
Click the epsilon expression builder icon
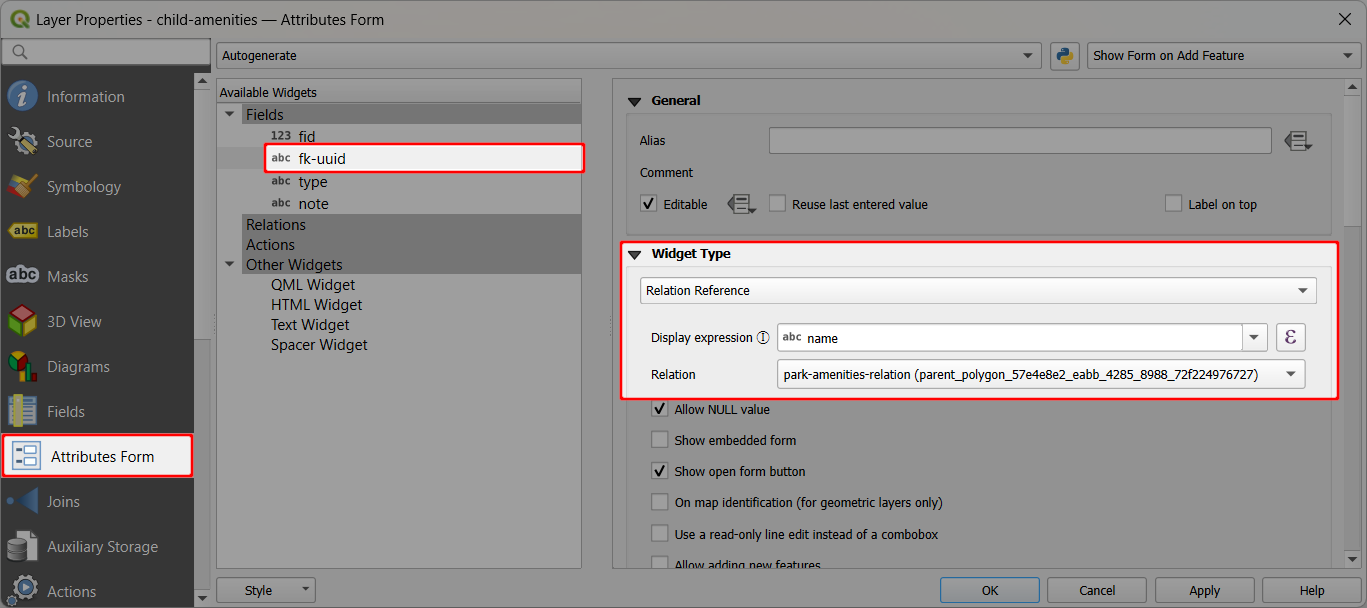click(1290, 337)
